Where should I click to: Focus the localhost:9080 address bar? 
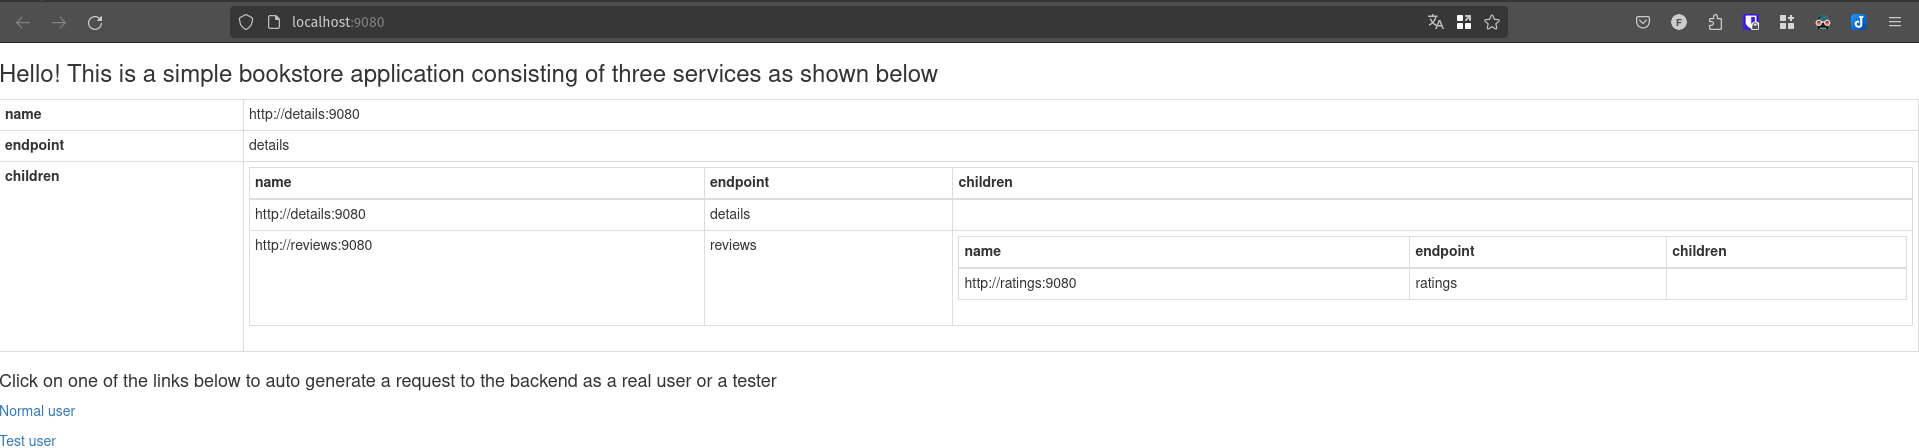[850, 22]
